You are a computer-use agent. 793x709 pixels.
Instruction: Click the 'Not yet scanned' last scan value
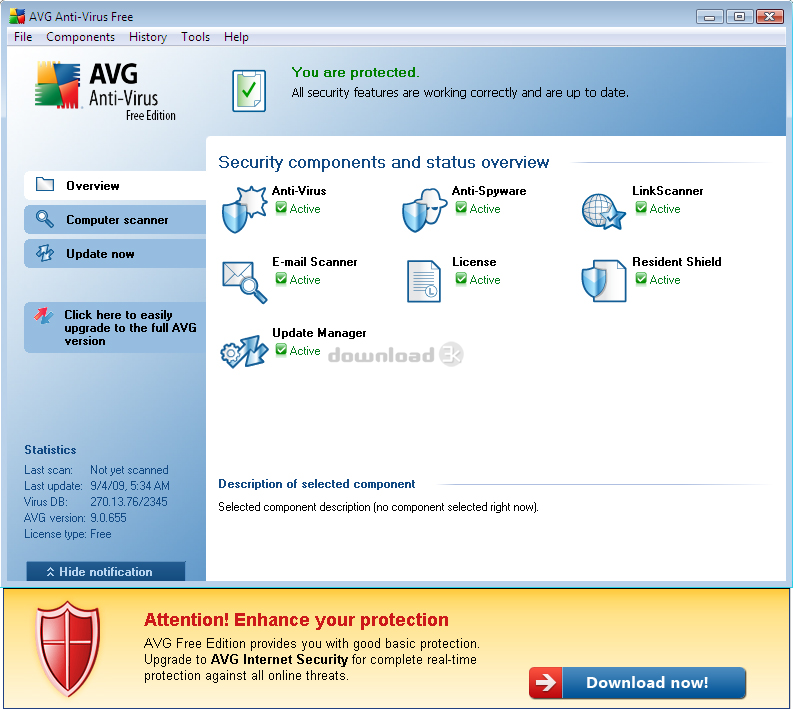tap(129, 470)
